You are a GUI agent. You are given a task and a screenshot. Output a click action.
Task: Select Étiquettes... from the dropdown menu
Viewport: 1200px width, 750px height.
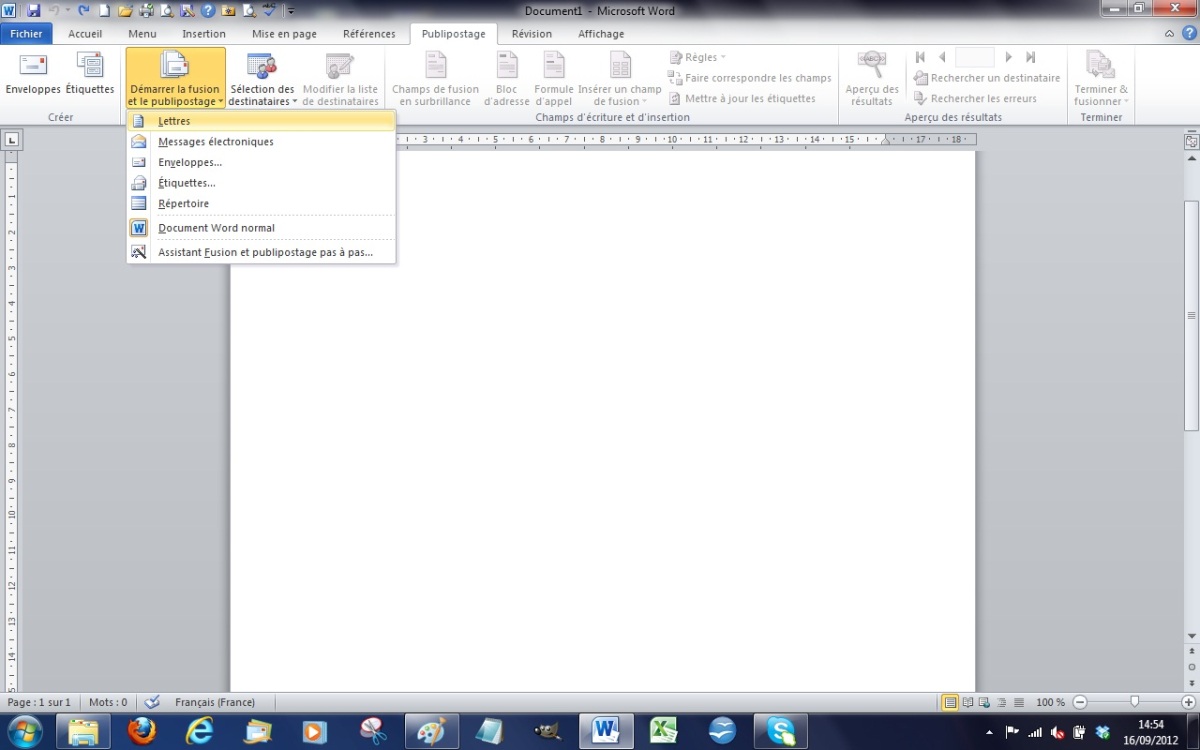(x=261, y=183)
